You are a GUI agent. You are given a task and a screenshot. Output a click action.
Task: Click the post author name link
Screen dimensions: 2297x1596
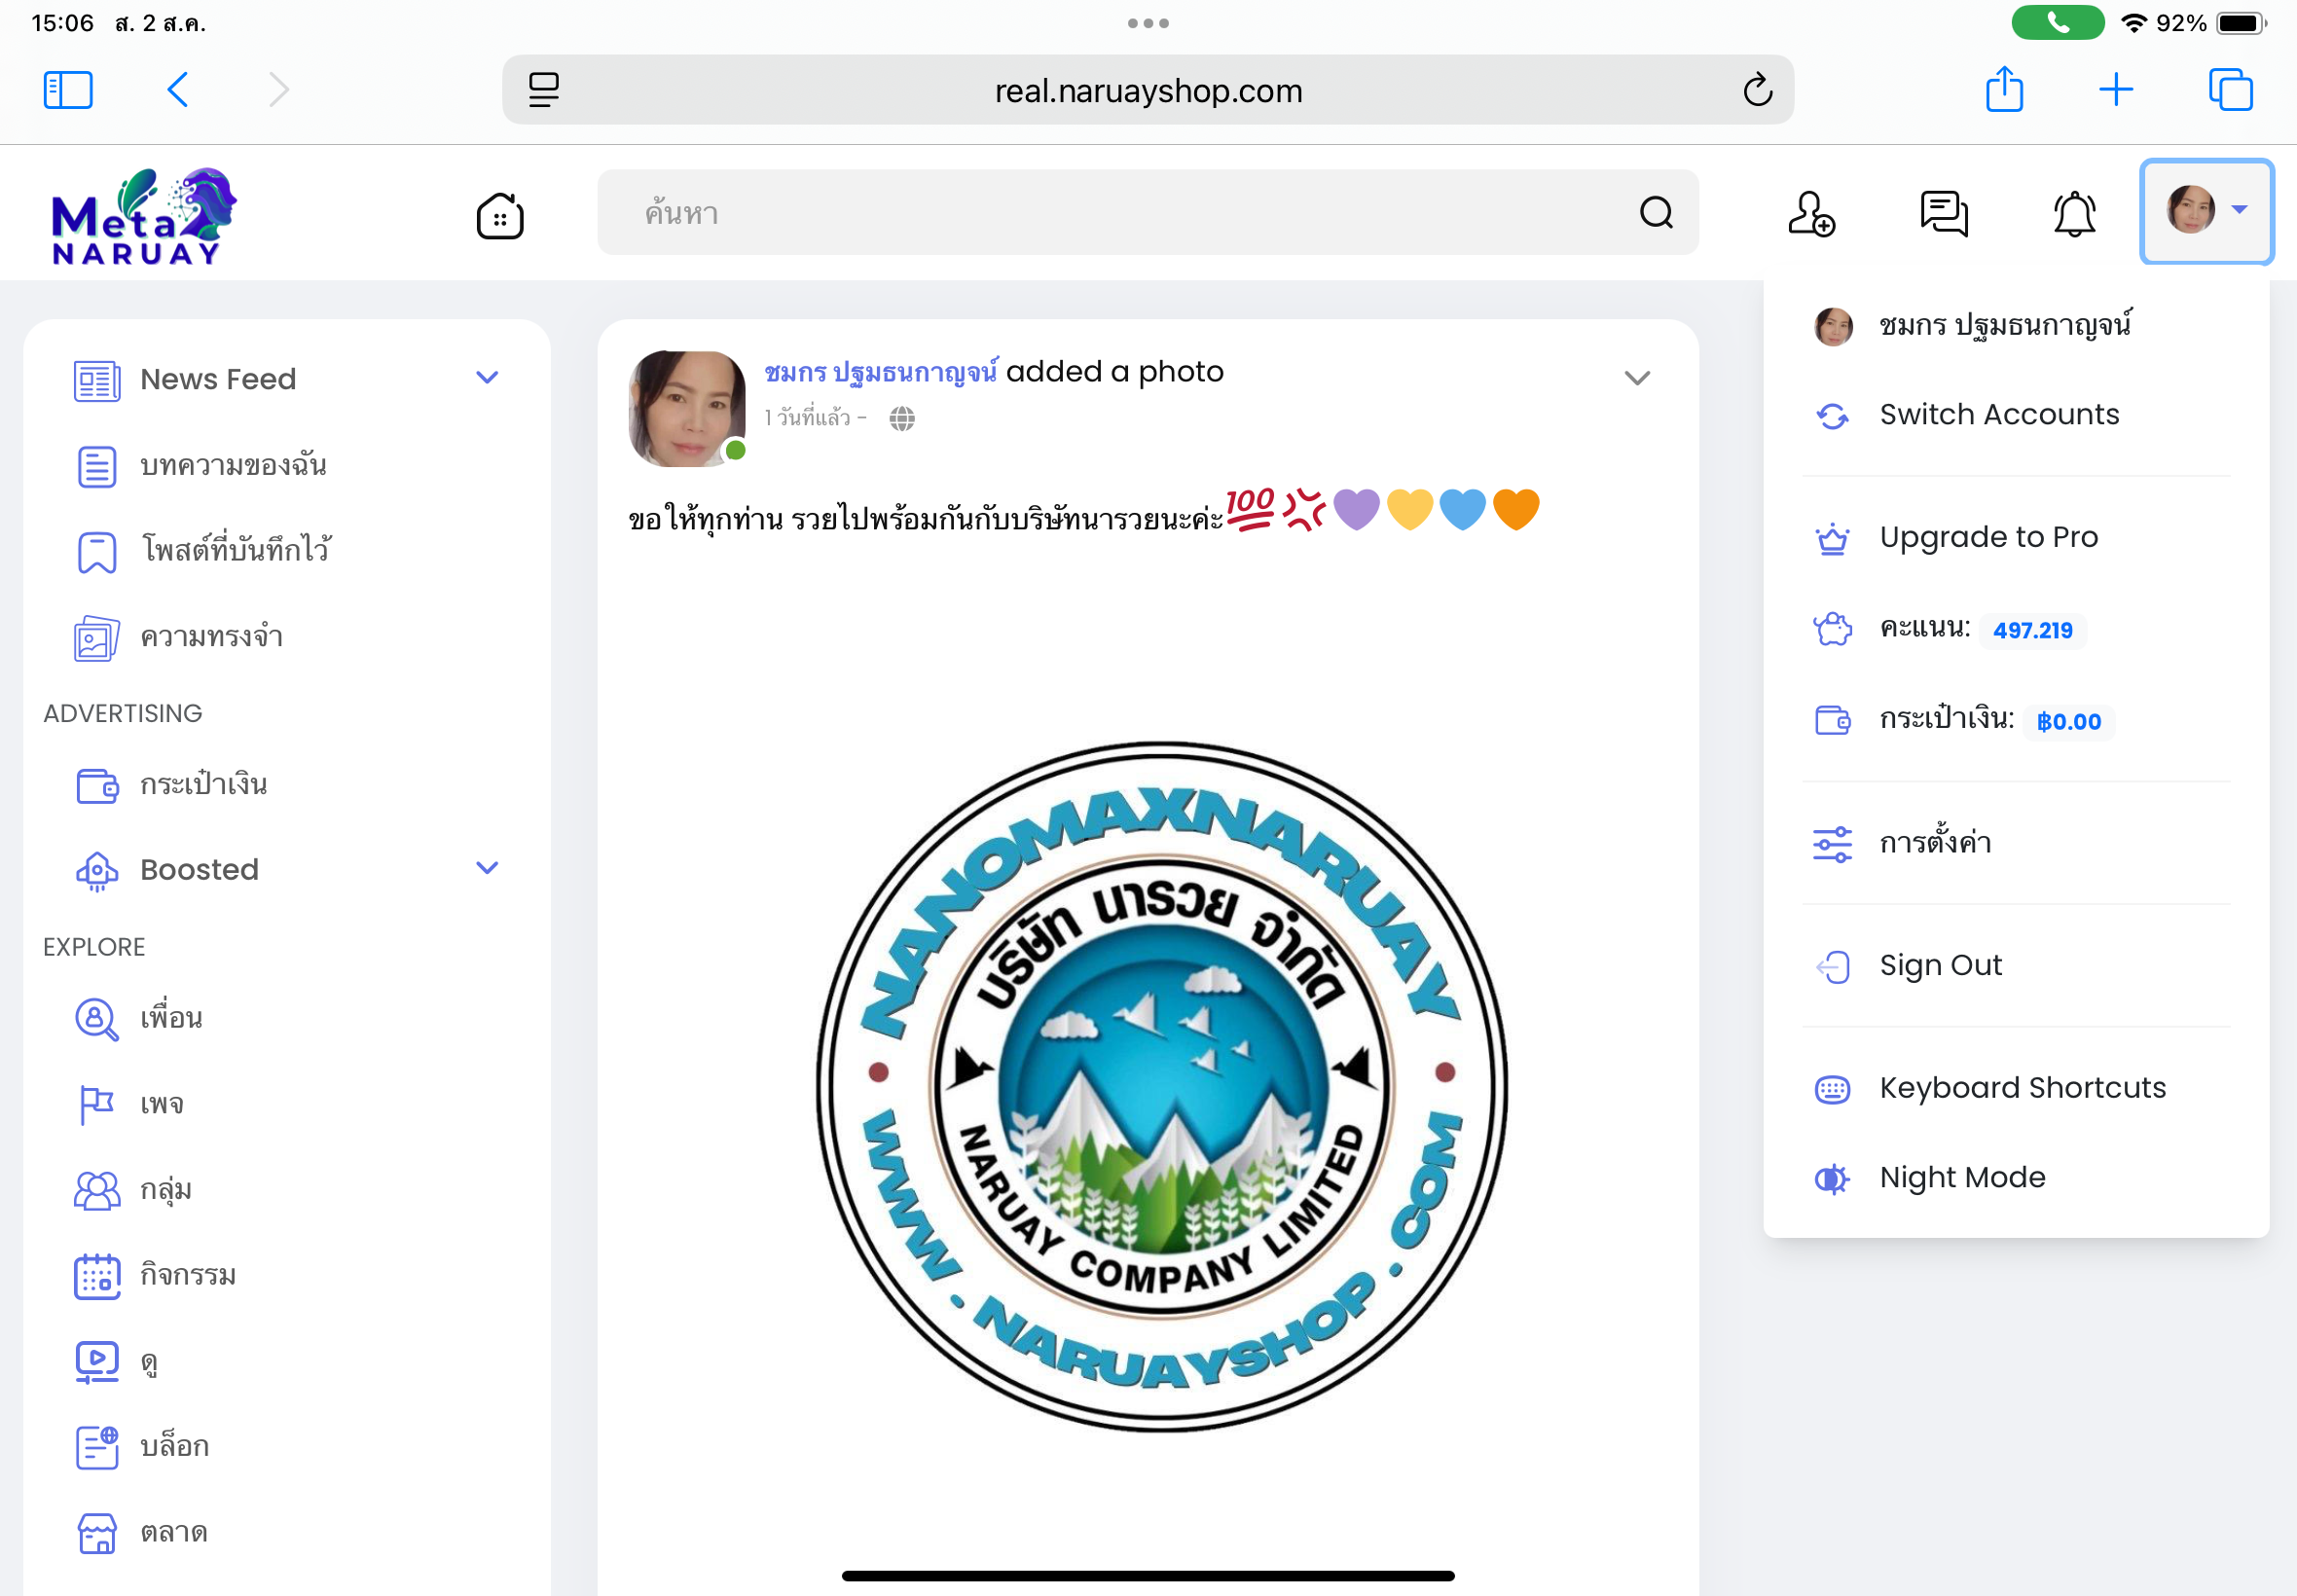click(x=881, y=372)
